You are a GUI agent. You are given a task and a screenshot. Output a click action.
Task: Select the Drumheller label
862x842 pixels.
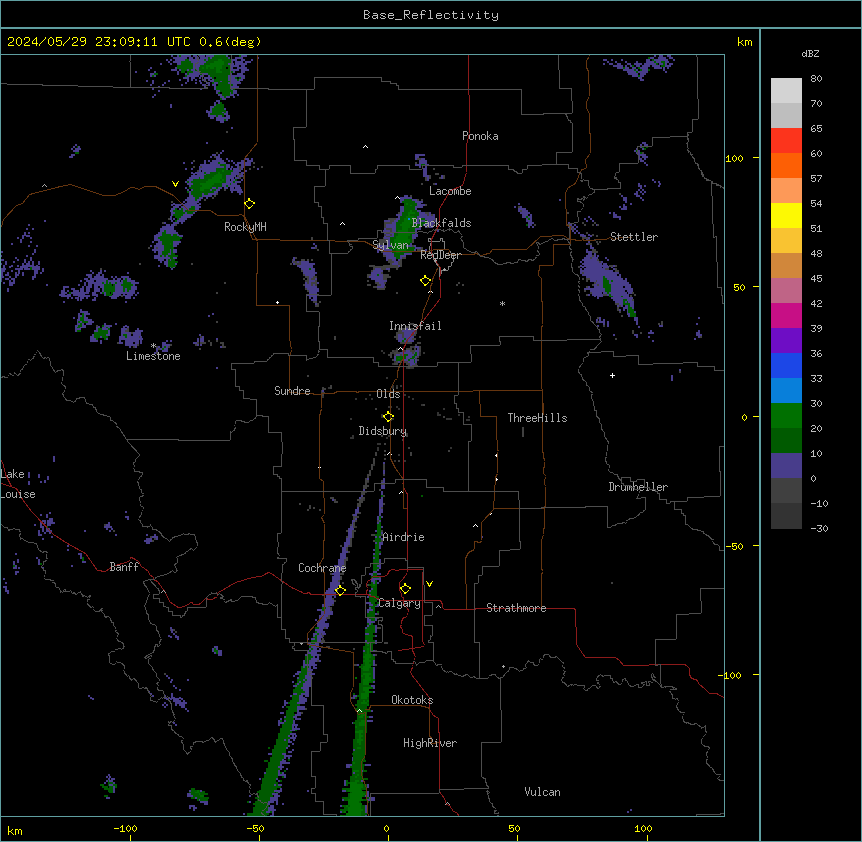click(x=638, y=487)
